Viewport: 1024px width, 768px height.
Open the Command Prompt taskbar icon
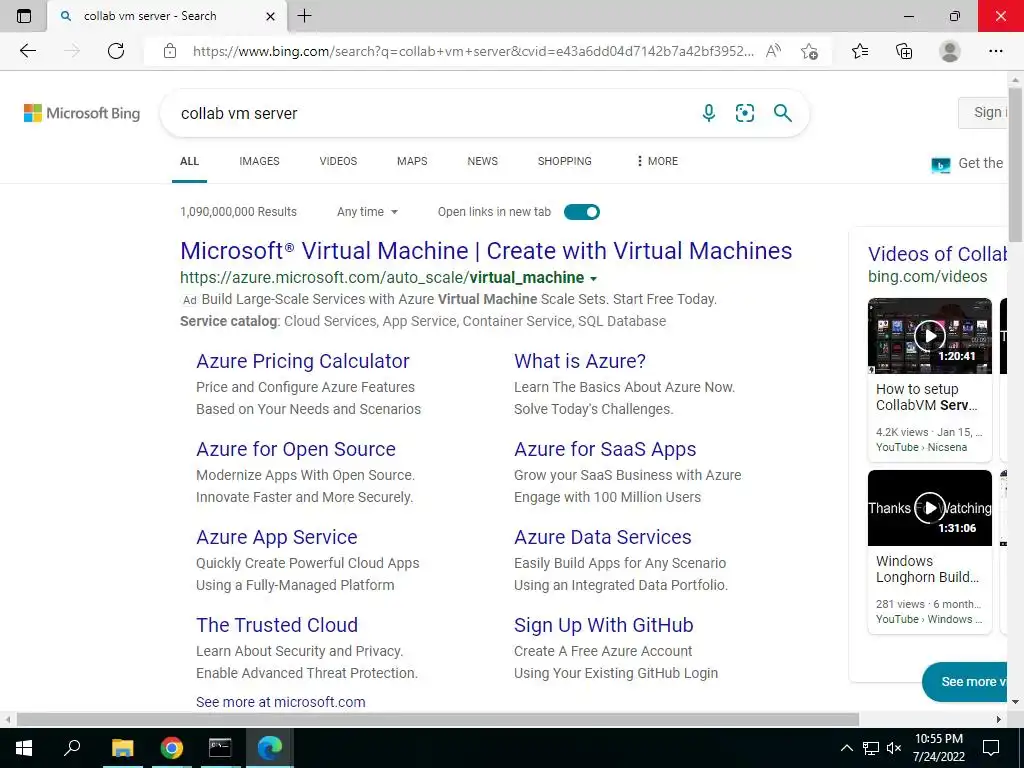click(x=220, y=748)
